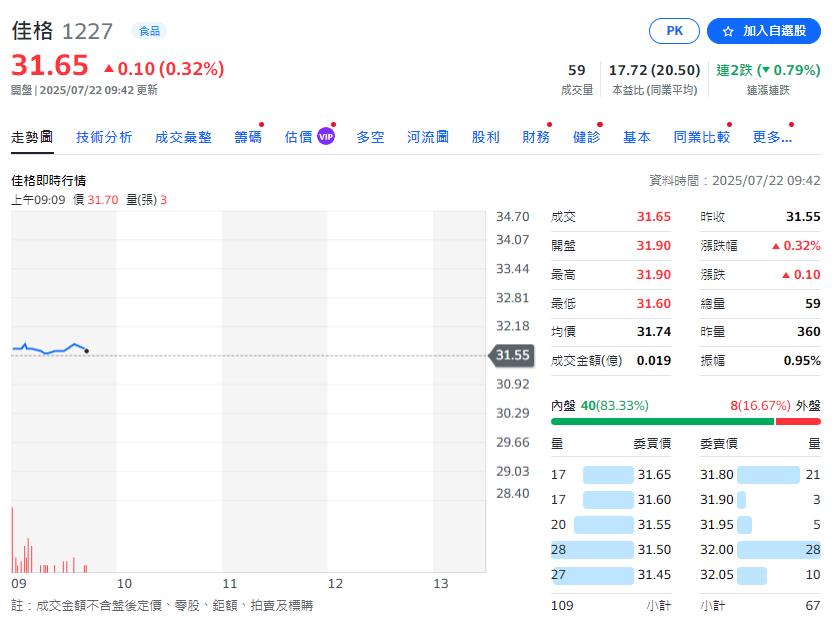This screenshot has width=839, height=626.
Task: Click the 委買價 column header
Action: (652, 444)
